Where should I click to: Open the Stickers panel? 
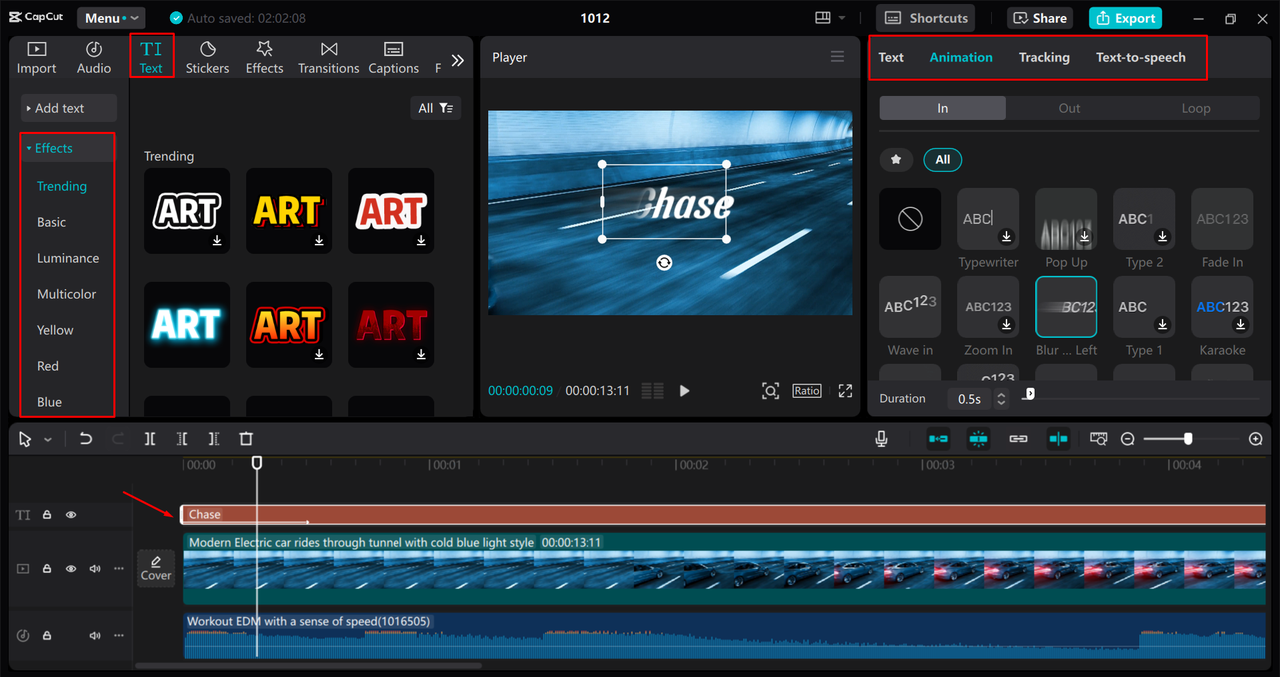[207, 58]
